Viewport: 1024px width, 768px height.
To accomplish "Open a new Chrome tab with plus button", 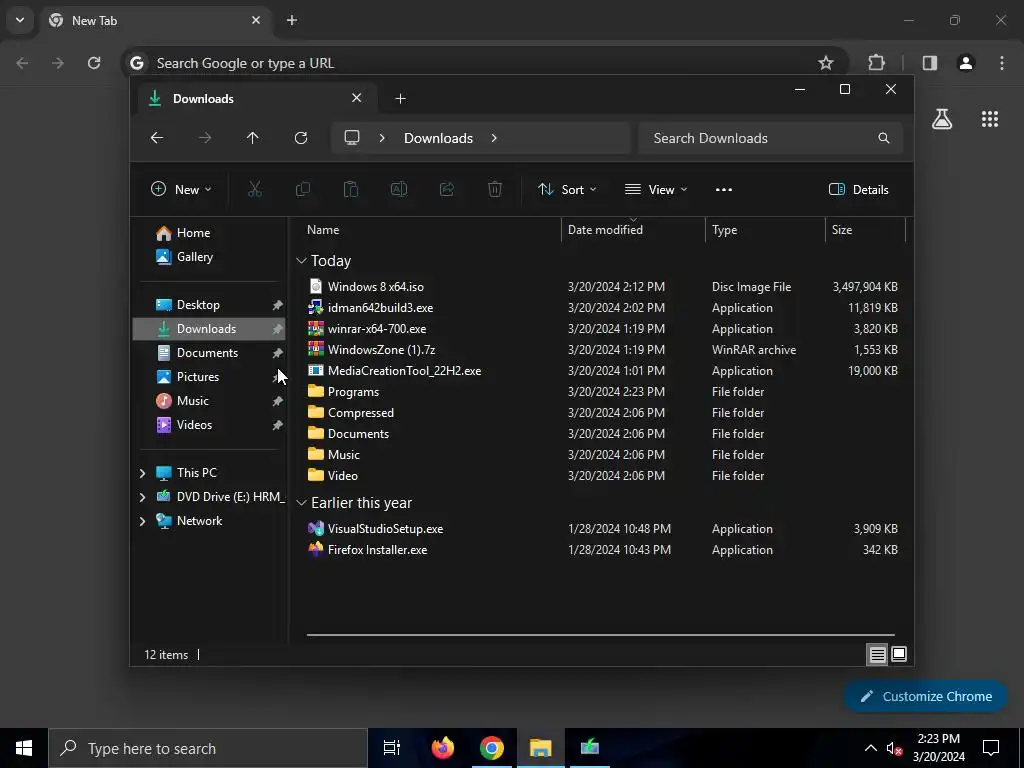I will pyautogui.click(x=292, y=20).
